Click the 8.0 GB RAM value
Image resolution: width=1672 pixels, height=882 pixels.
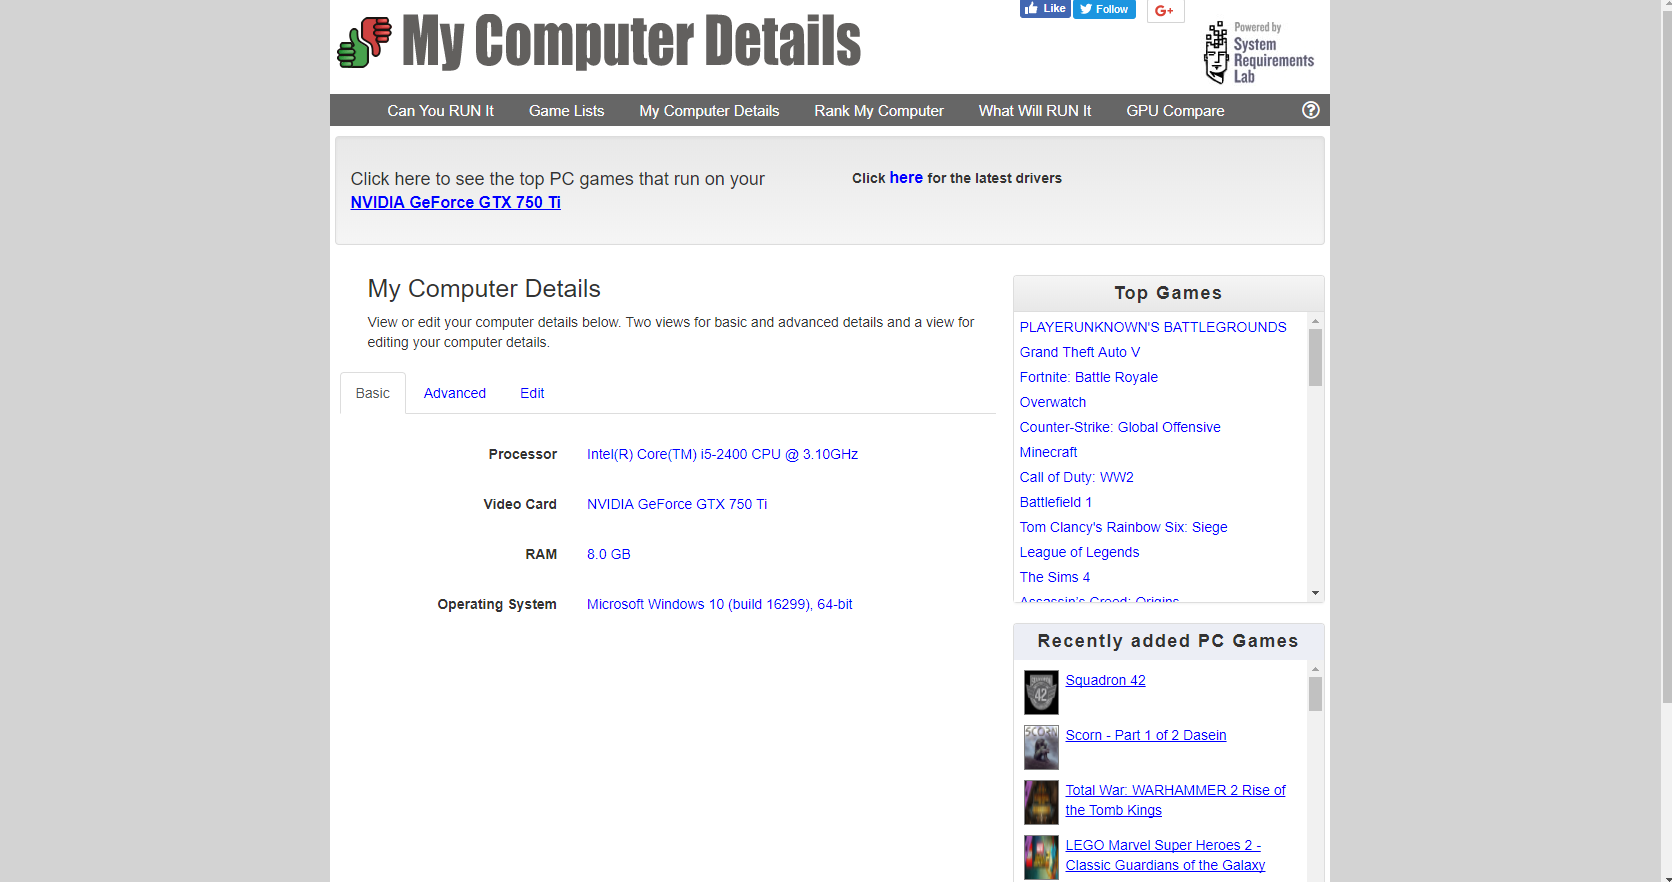[x=608, y=554]
